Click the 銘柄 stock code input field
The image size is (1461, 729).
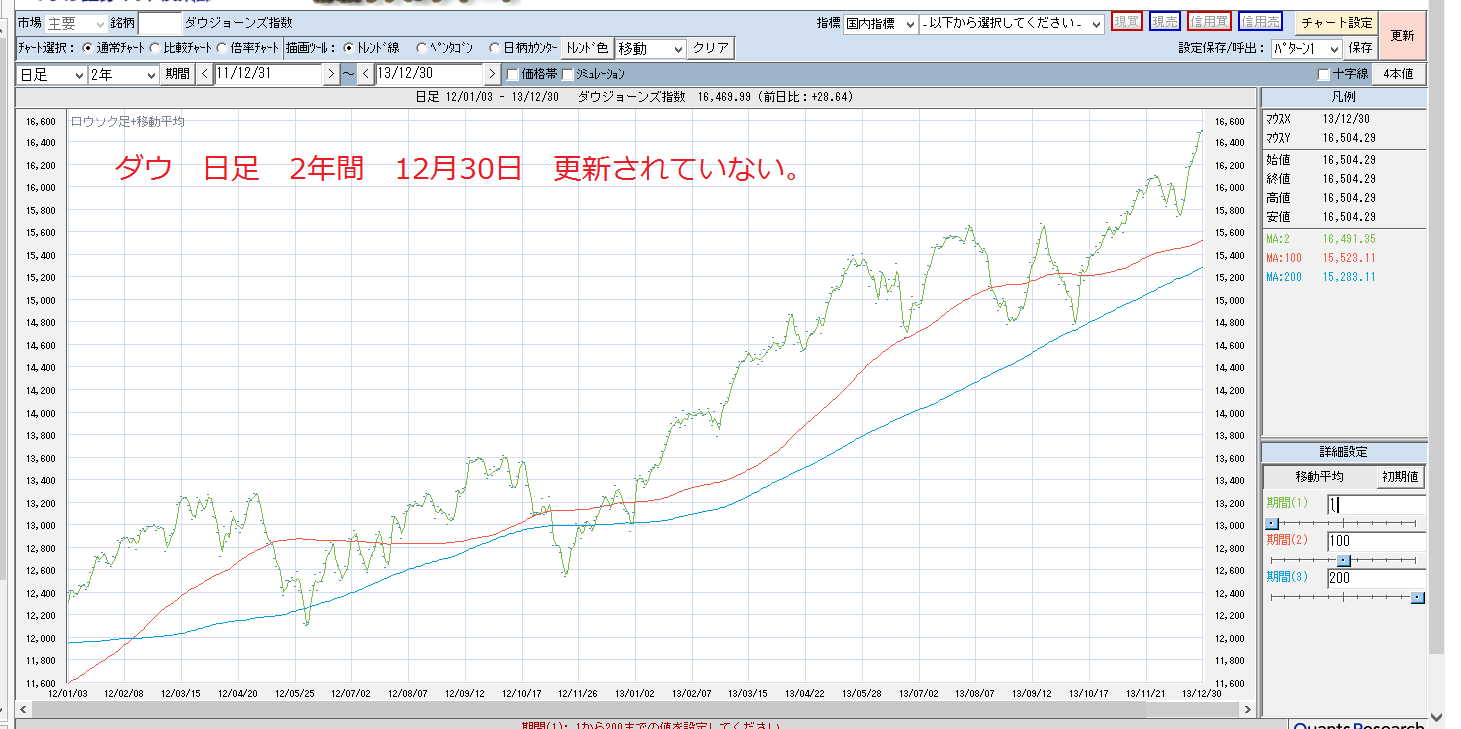tap(160, 23)
